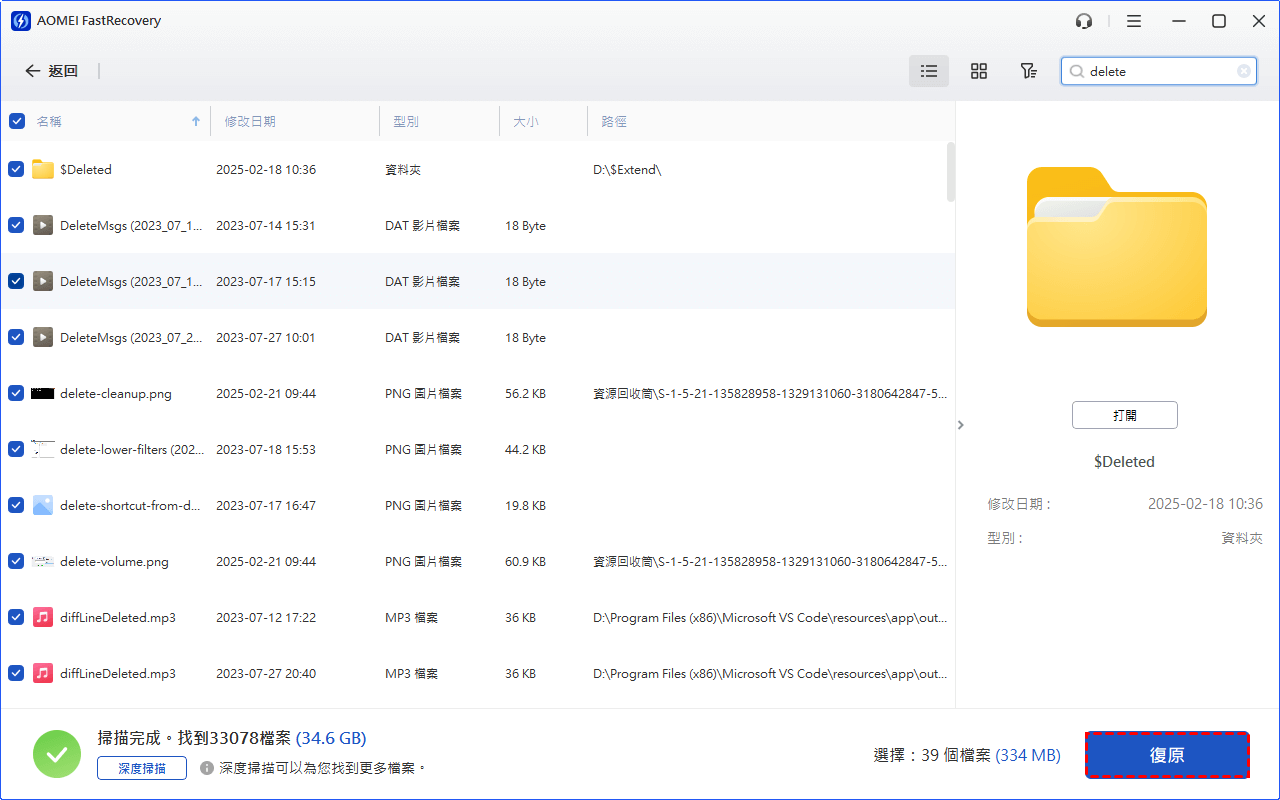Uncheck the delete-cleanup.png checkbox

pyautogui.click(x=17, y=393)
